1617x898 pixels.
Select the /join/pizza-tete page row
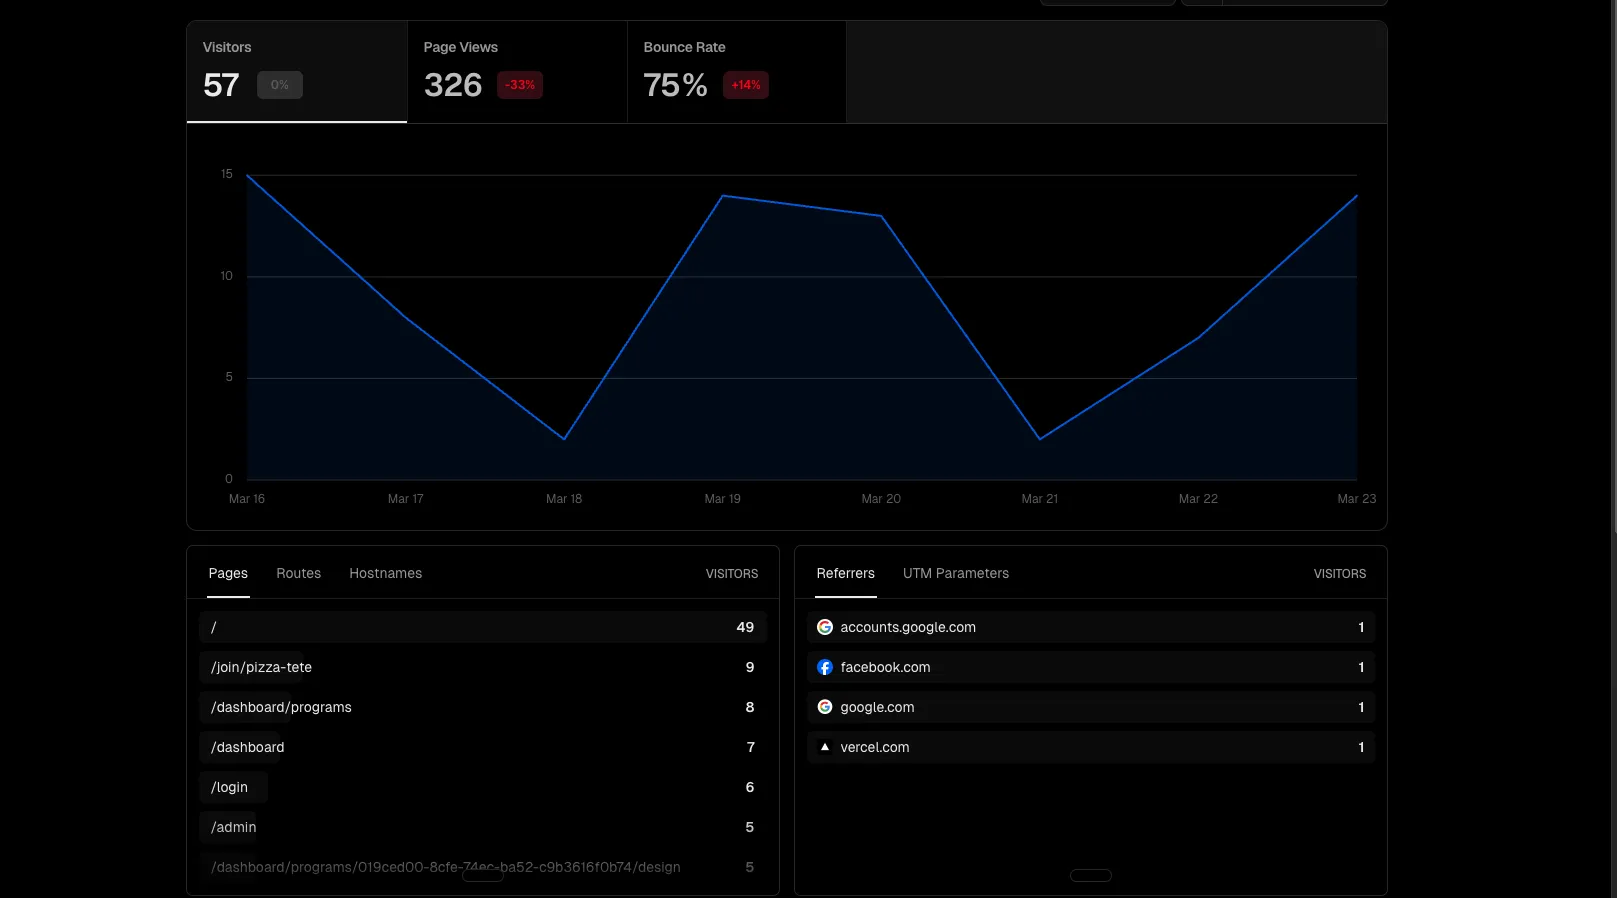483,667
